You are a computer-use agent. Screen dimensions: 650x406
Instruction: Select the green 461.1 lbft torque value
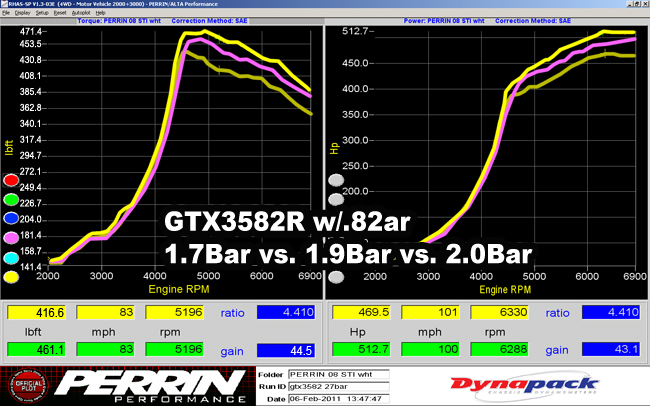pyautogui.click(x=36, y=350)
